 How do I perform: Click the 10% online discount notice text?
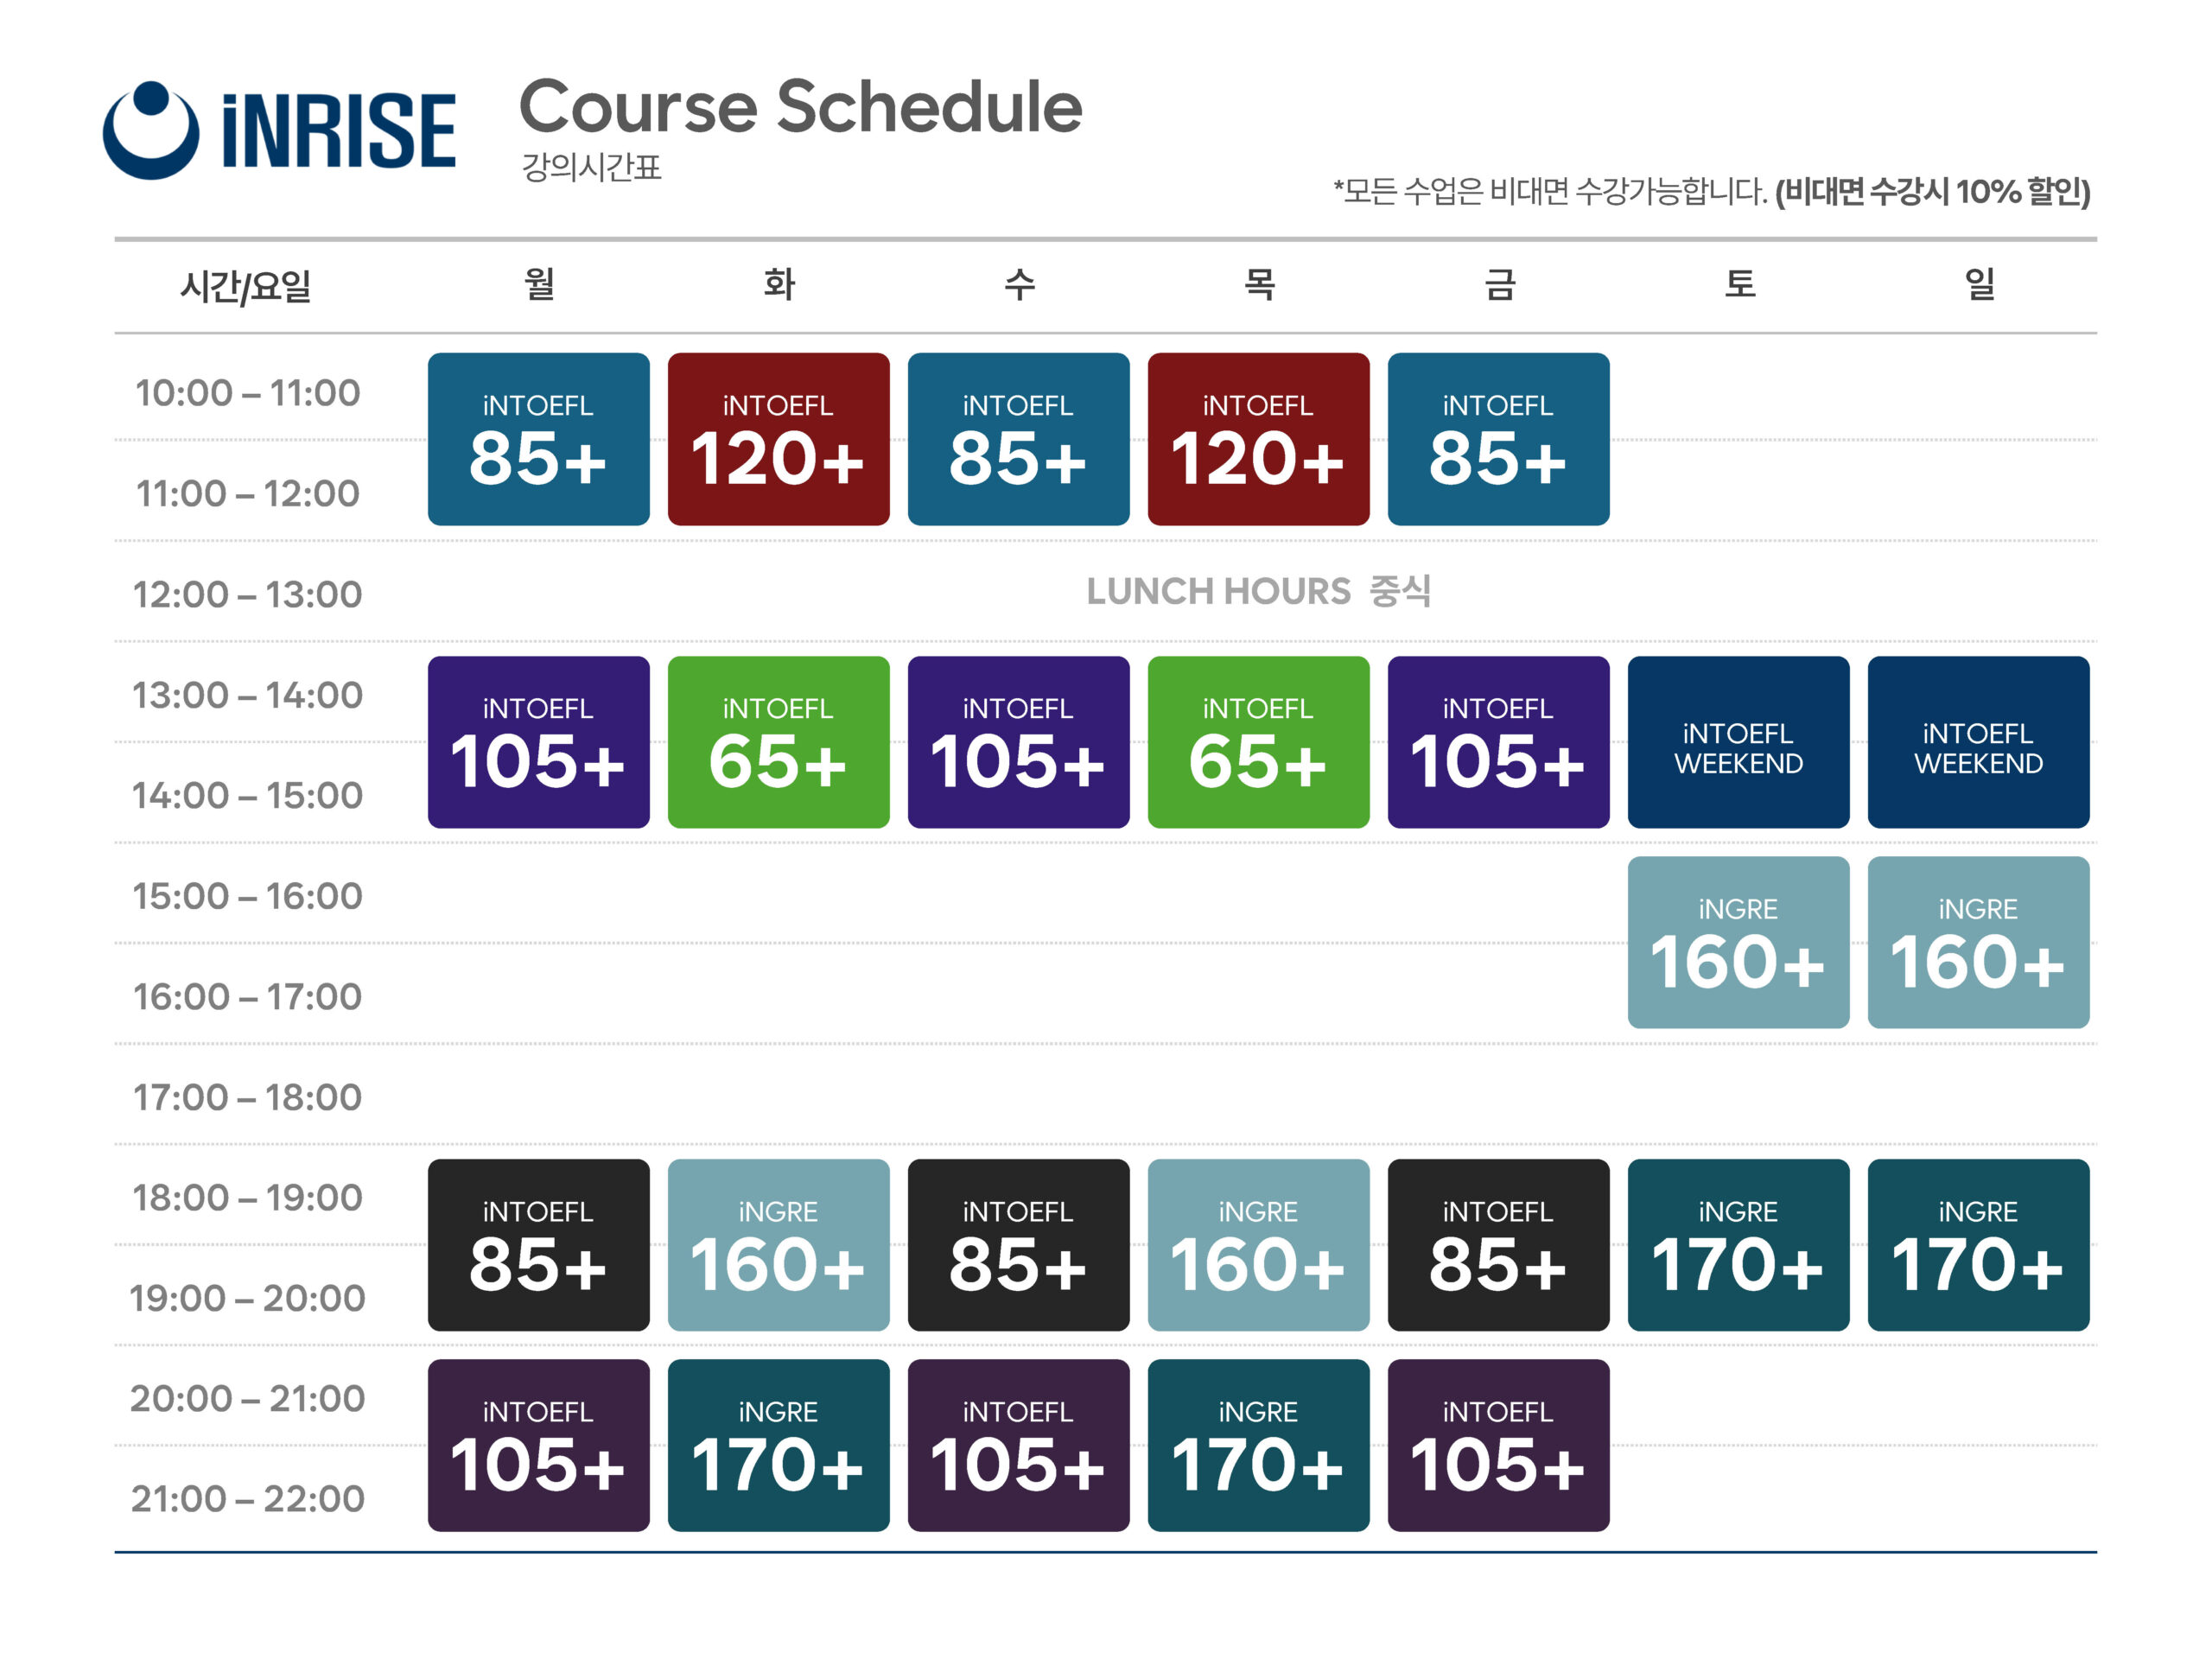tap(1932, 191)
